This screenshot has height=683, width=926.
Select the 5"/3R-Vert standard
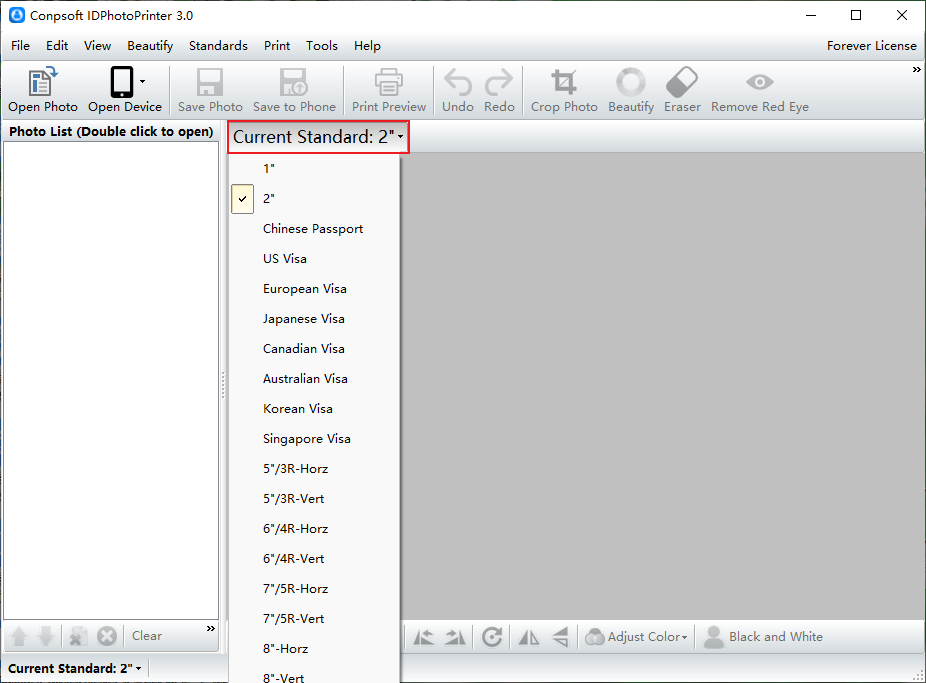point(314,499)
